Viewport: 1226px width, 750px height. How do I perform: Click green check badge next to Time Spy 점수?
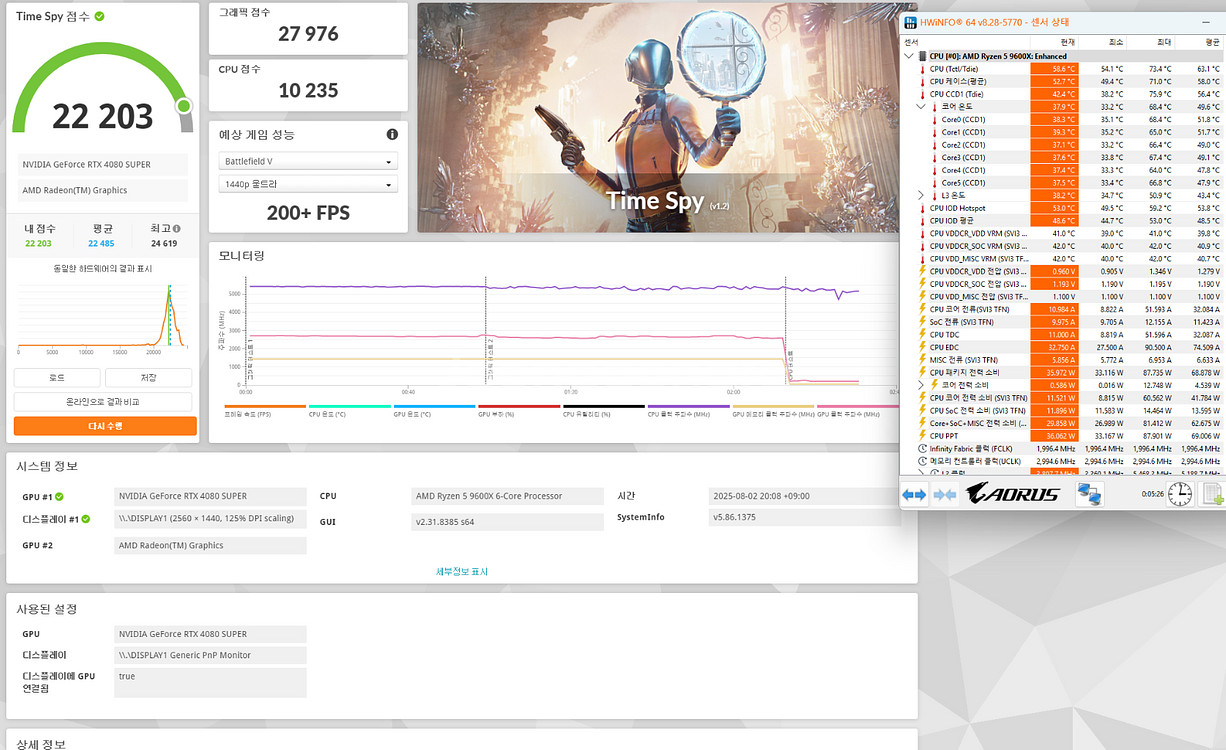(99, 16)
